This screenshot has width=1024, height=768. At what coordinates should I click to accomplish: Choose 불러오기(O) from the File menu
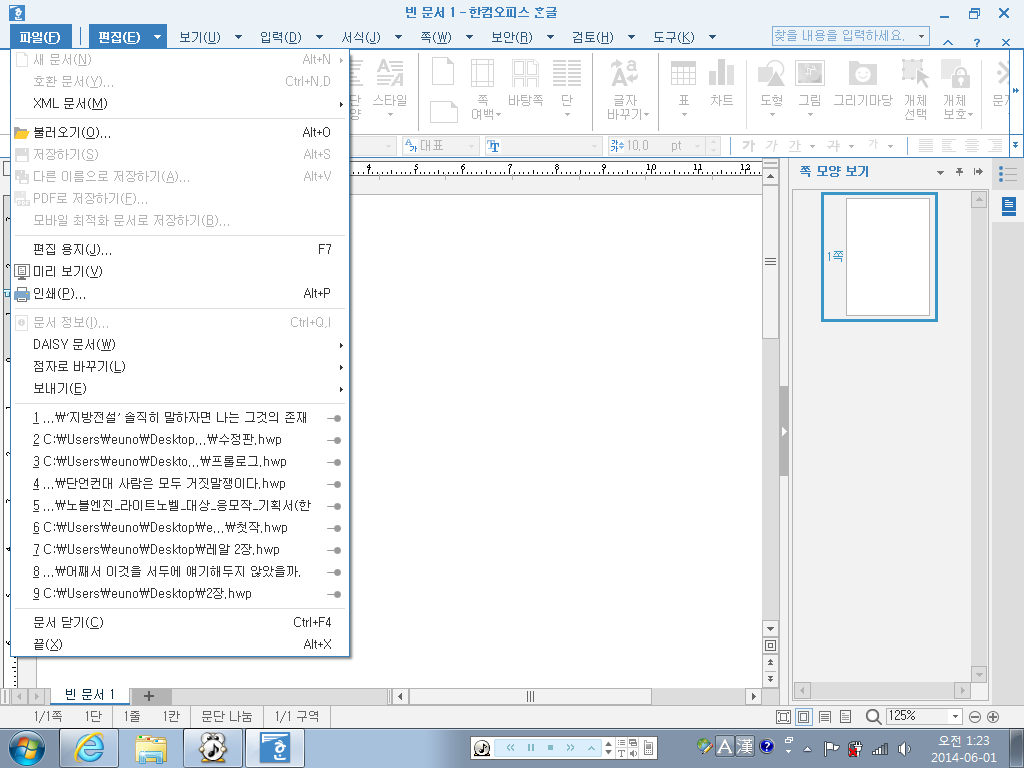coord(181,133)
